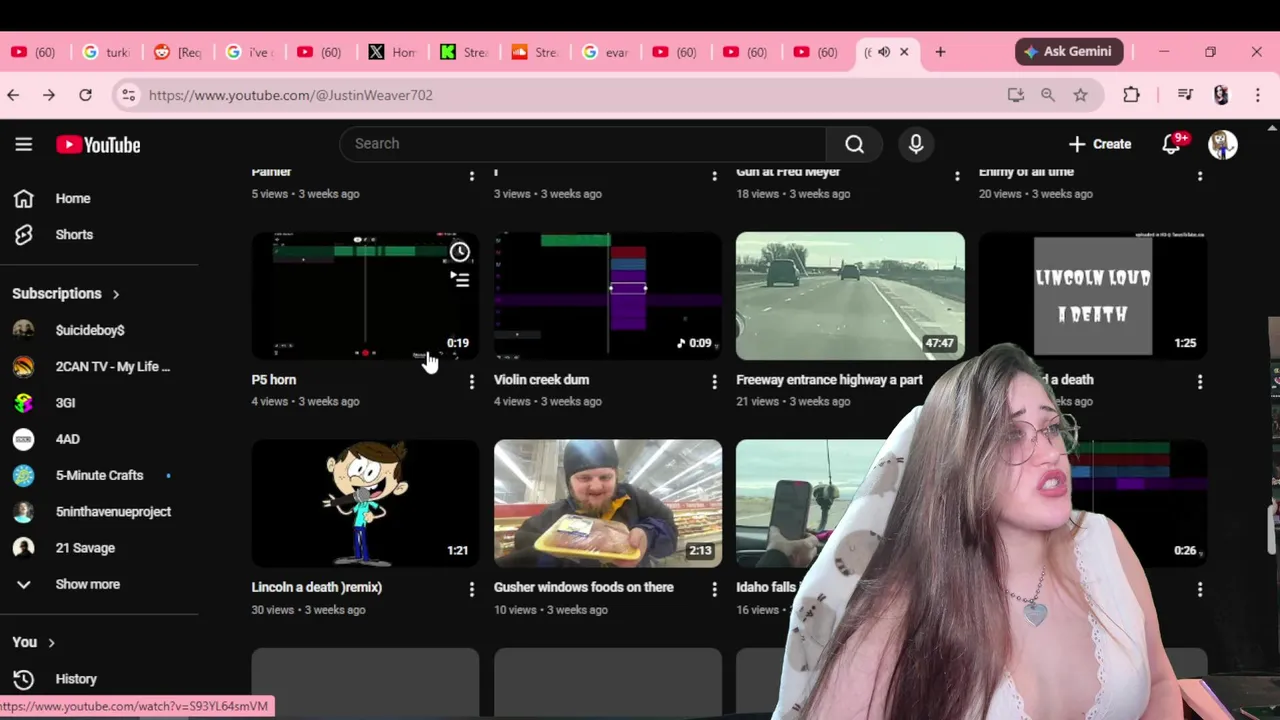Open options for Lincoln a death )remix)
The image size is (1280, 720).
tap(472, 590)
